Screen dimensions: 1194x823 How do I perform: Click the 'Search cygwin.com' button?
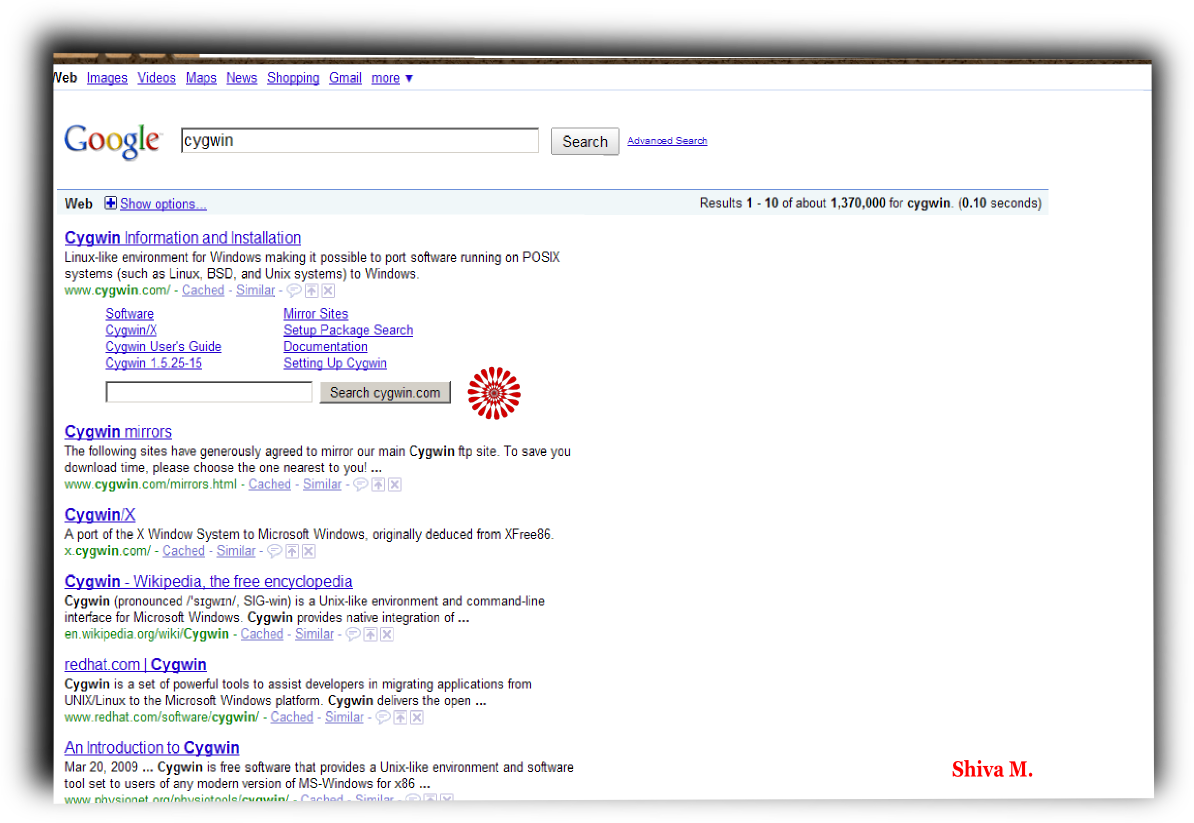[385, 393]
